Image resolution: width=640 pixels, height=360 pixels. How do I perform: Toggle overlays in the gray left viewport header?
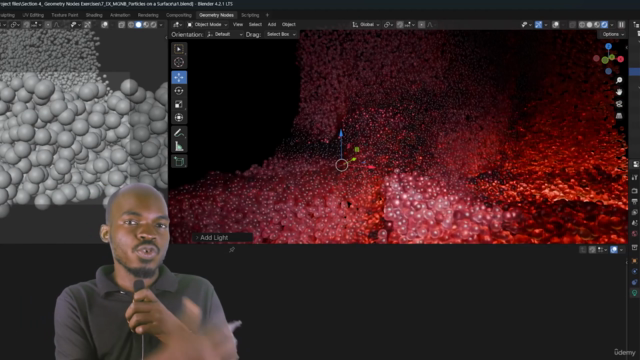[104, 25]
